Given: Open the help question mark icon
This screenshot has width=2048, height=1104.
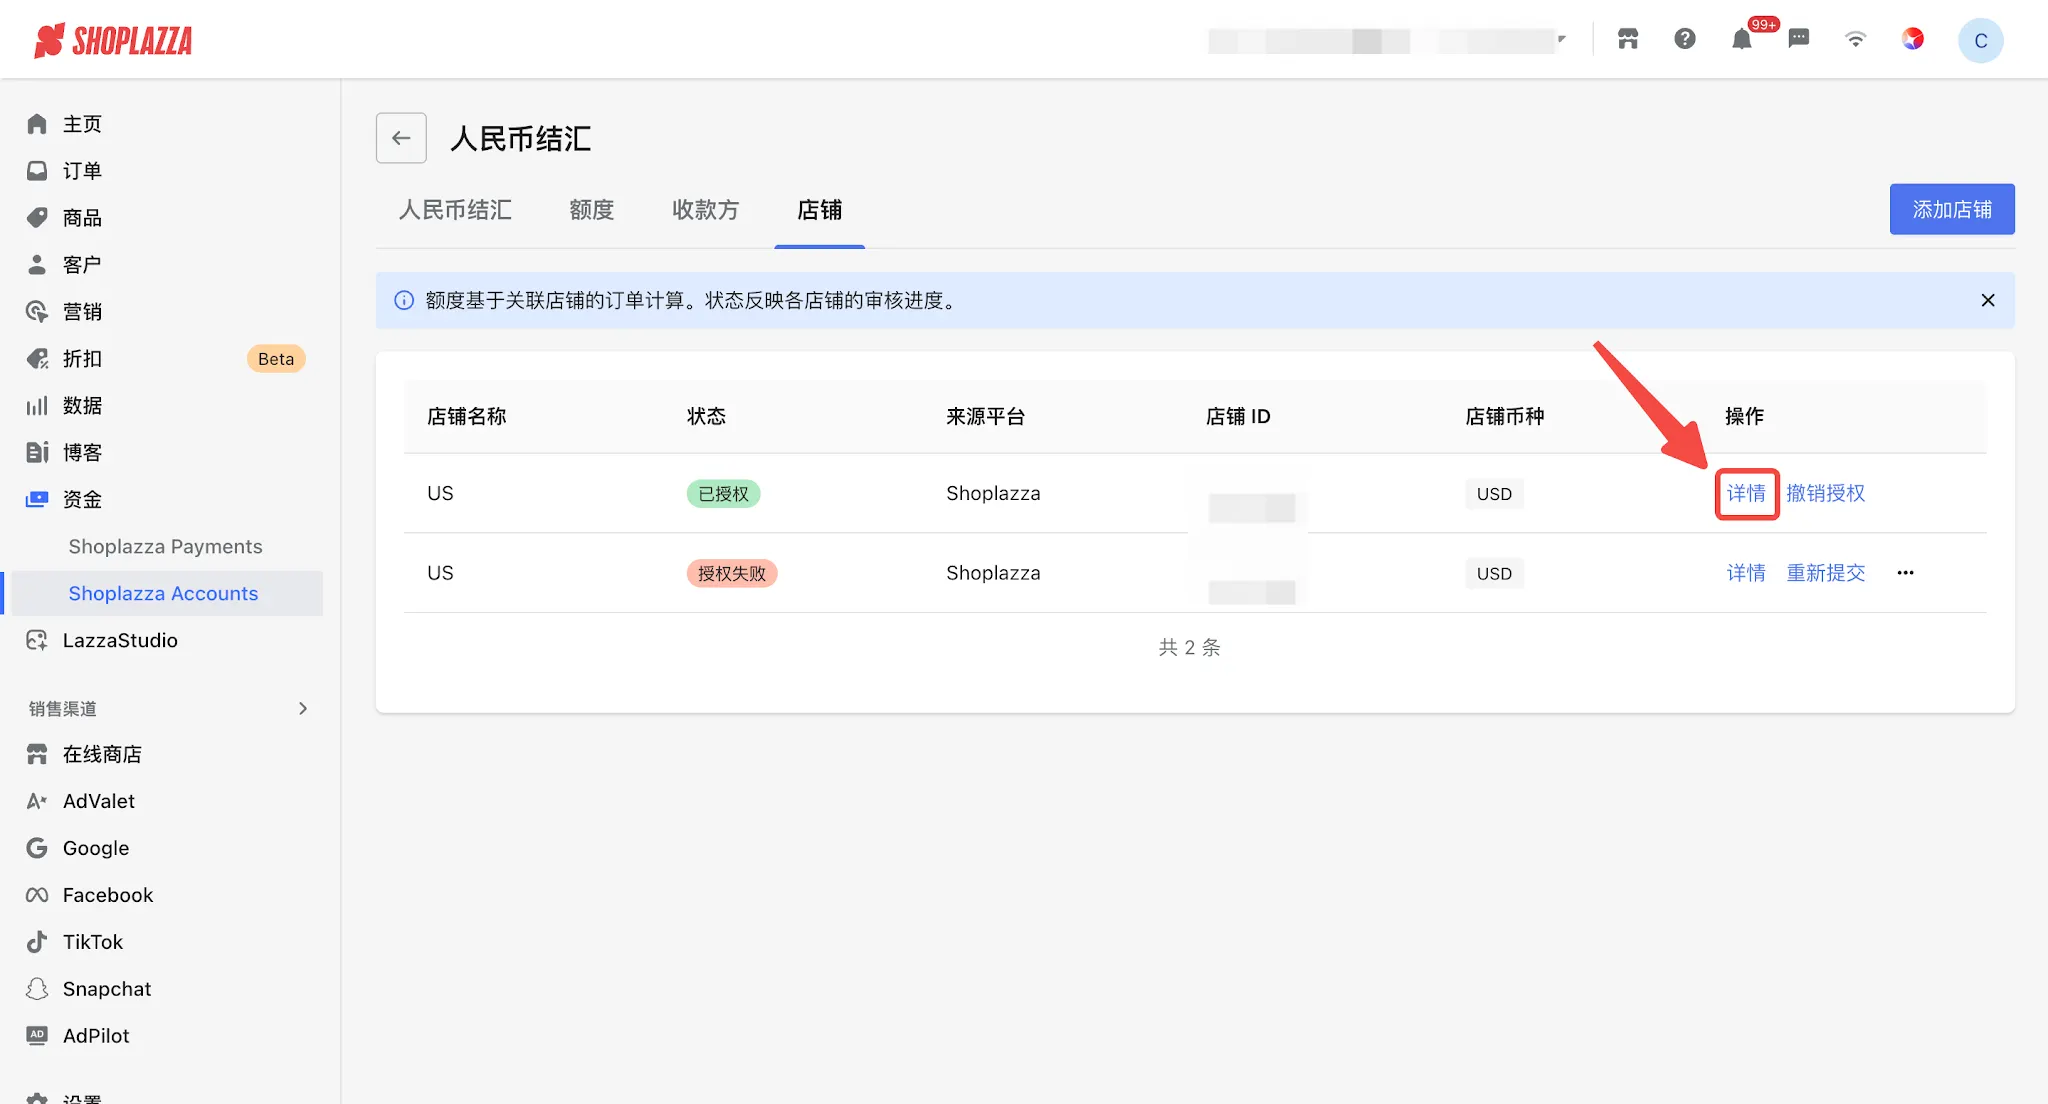Looking at the screenshot, I should (1685, 39).
